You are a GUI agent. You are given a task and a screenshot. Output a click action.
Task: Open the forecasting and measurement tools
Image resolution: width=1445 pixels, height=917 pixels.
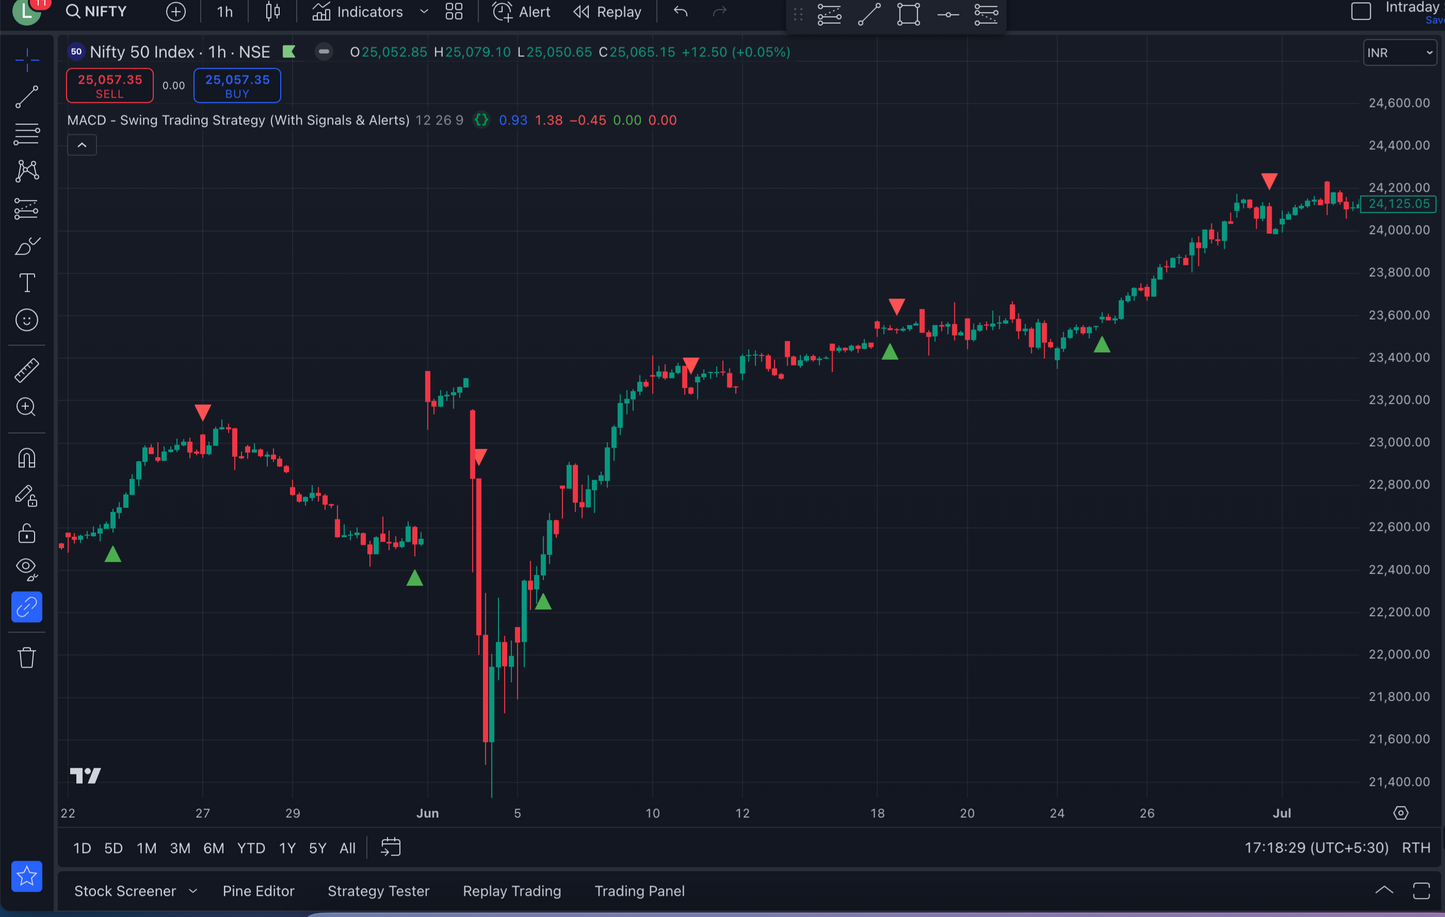pos(27,209)
